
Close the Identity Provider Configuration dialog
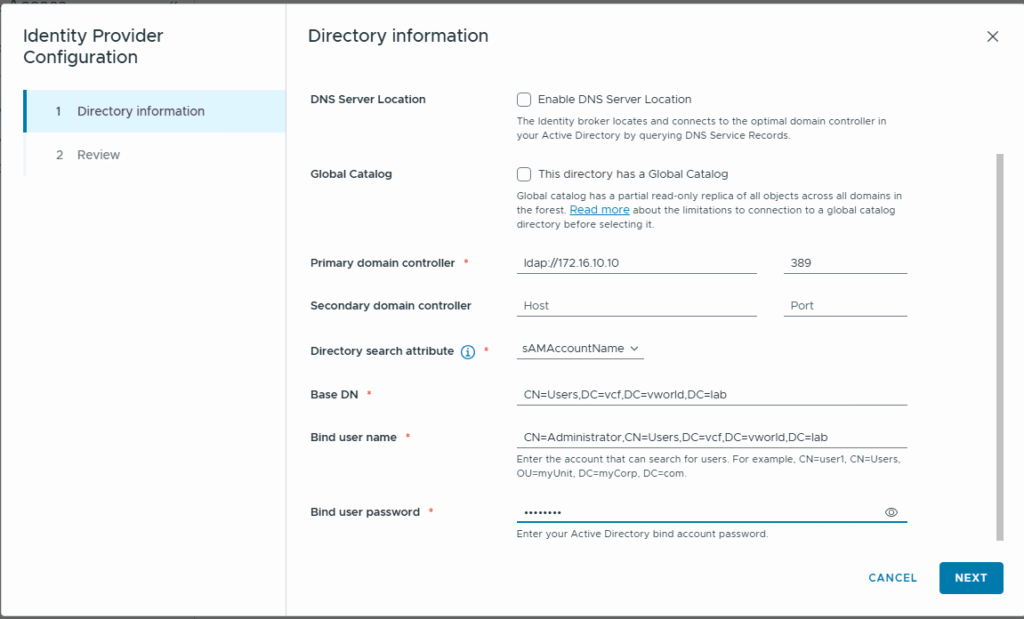[992, 37]
